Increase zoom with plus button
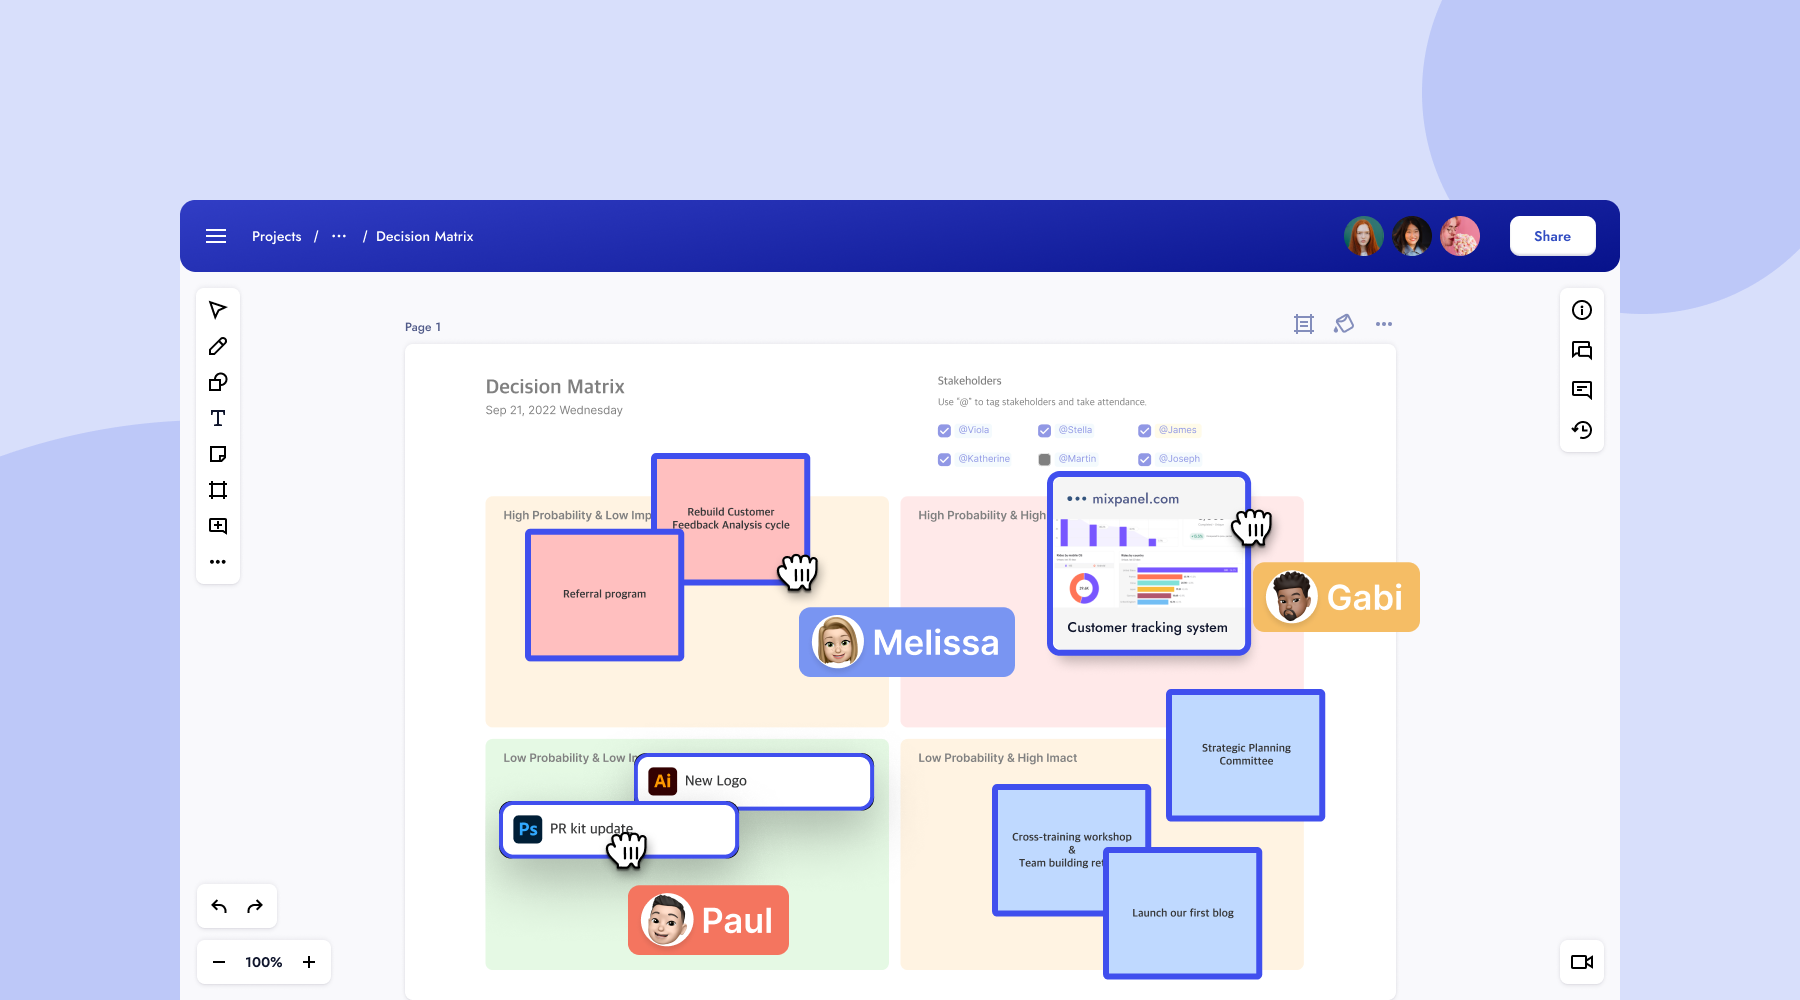Viewport: 1800px width, 1000px height. click(x=309, y=962)
